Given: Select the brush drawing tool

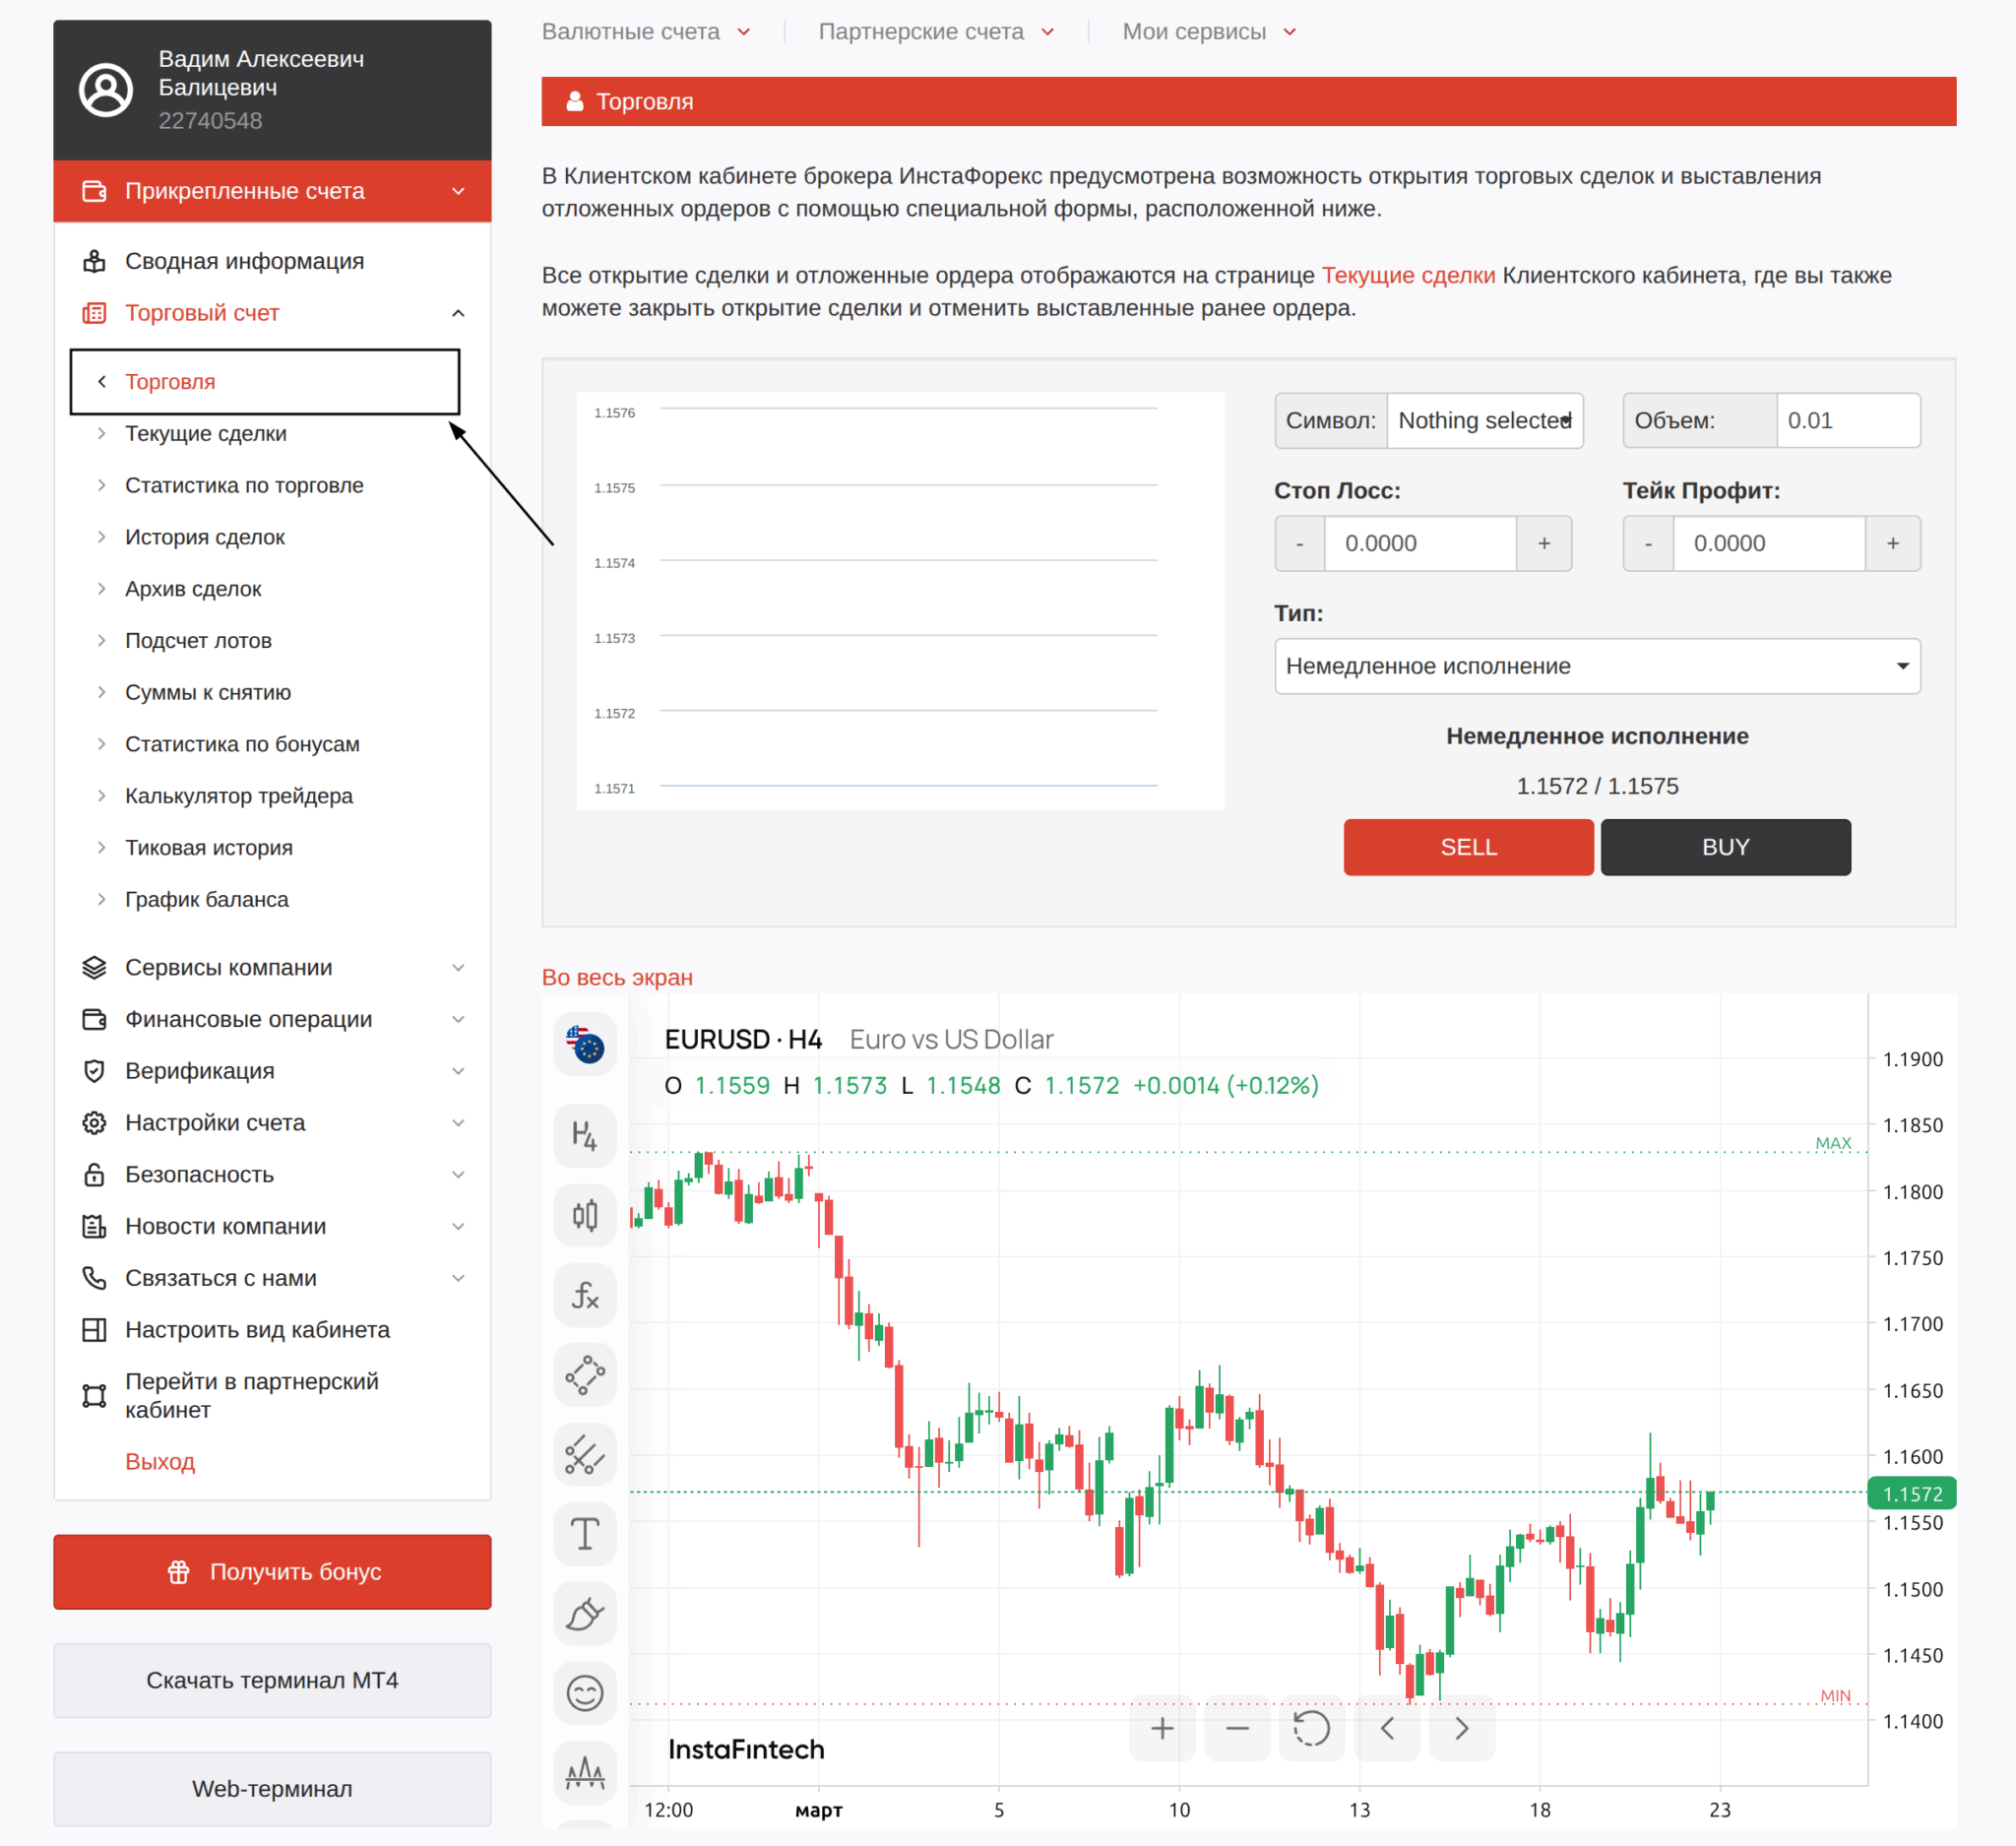Looking at the screenshot, I should 584,1613.
